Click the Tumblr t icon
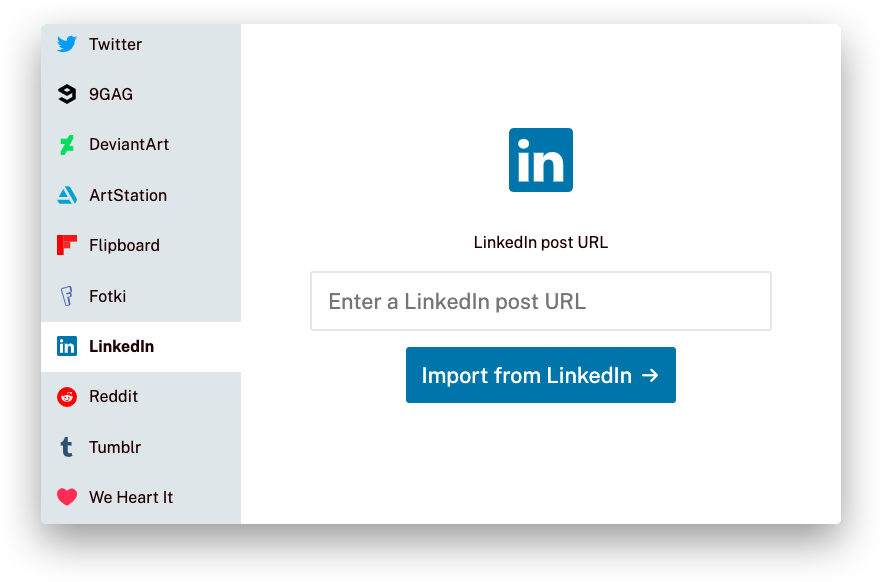Viewport: 882px width, 582px height. [x=66, y=447]
